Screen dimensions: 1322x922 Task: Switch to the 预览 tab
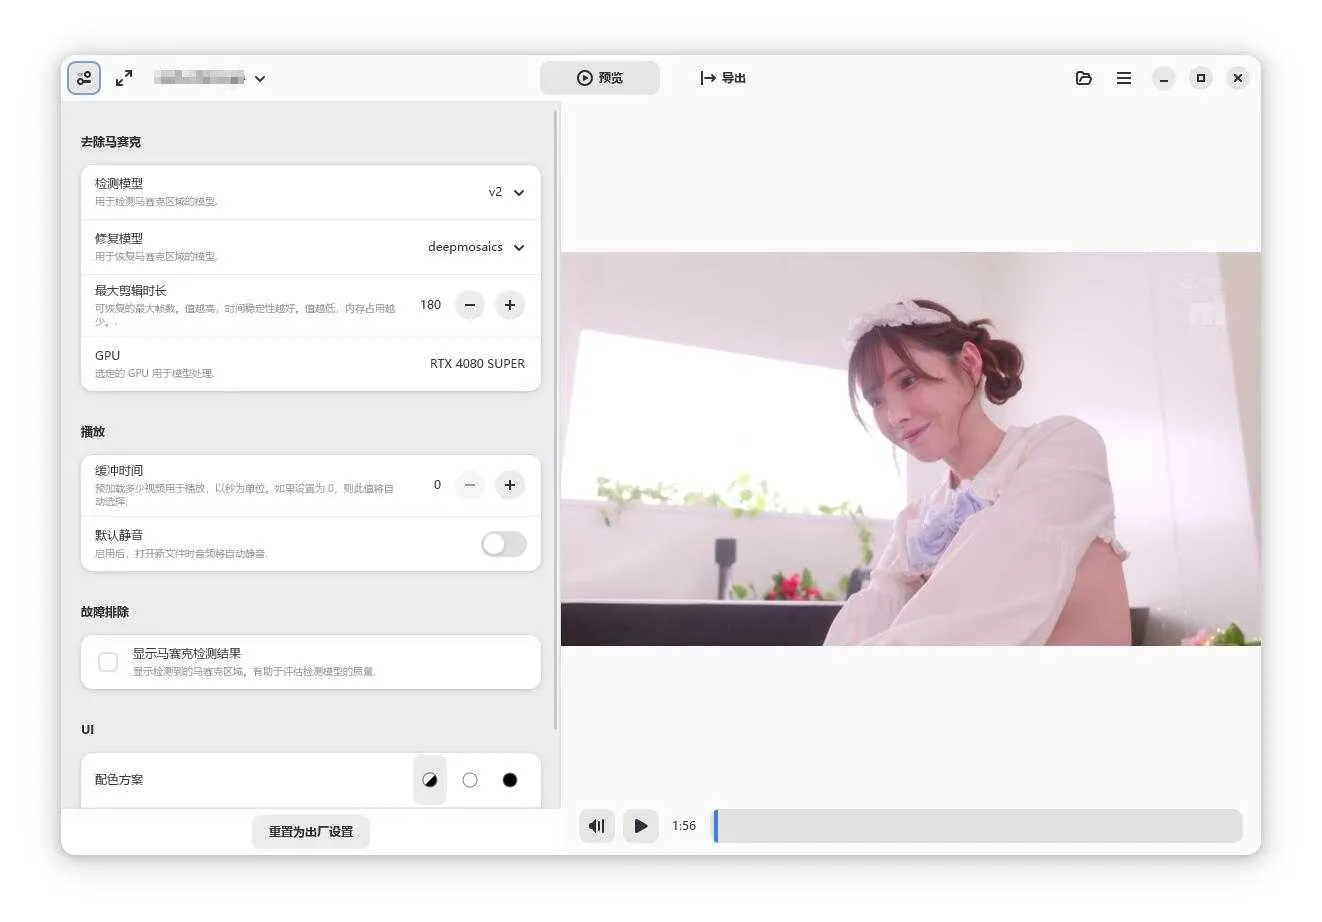tap(600, 78)
